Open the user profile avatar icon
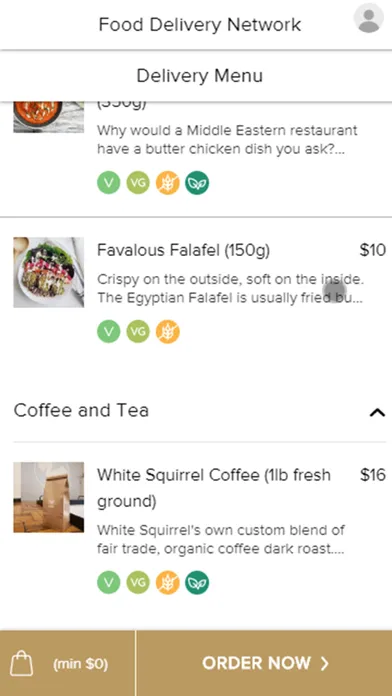The image size is (392, 696). click(368, 18)
